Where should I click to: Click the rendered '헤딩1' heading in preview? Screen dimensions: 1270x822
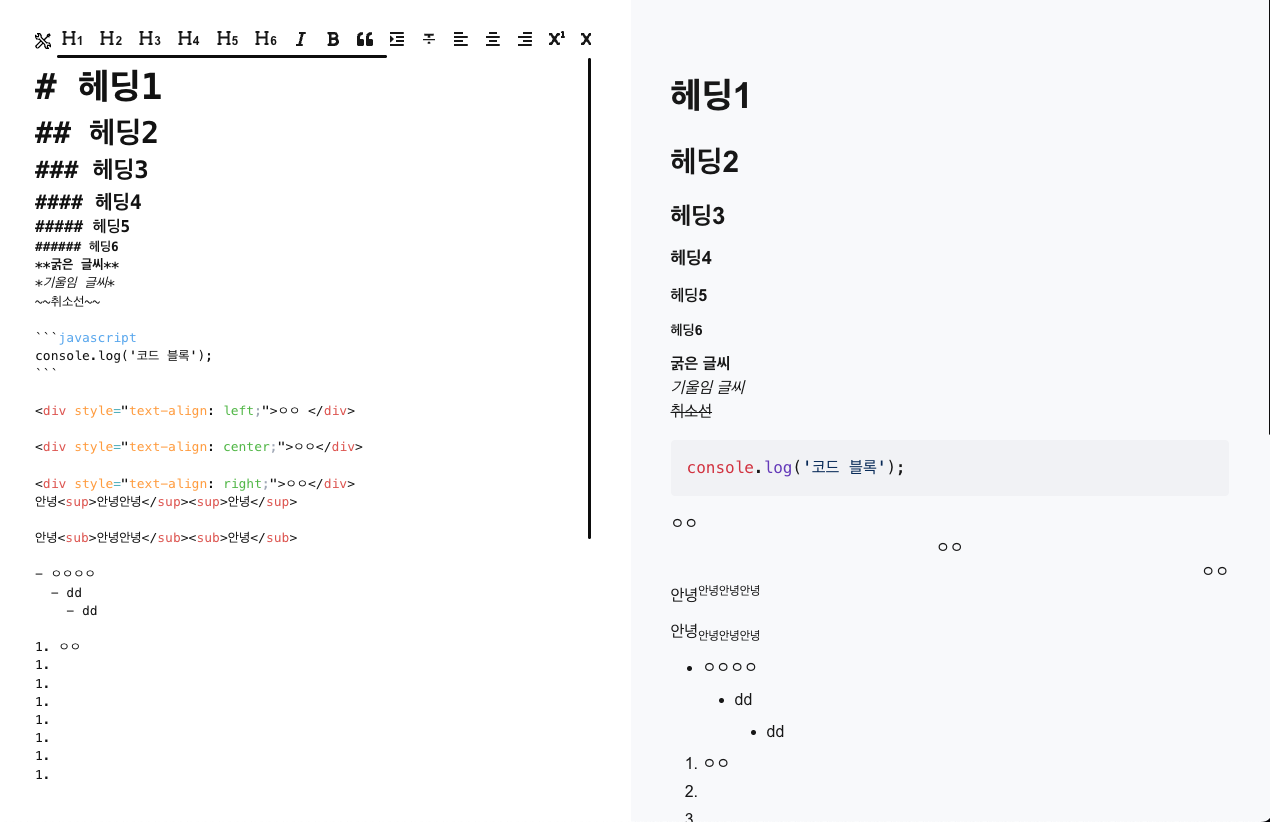point(710,96)
